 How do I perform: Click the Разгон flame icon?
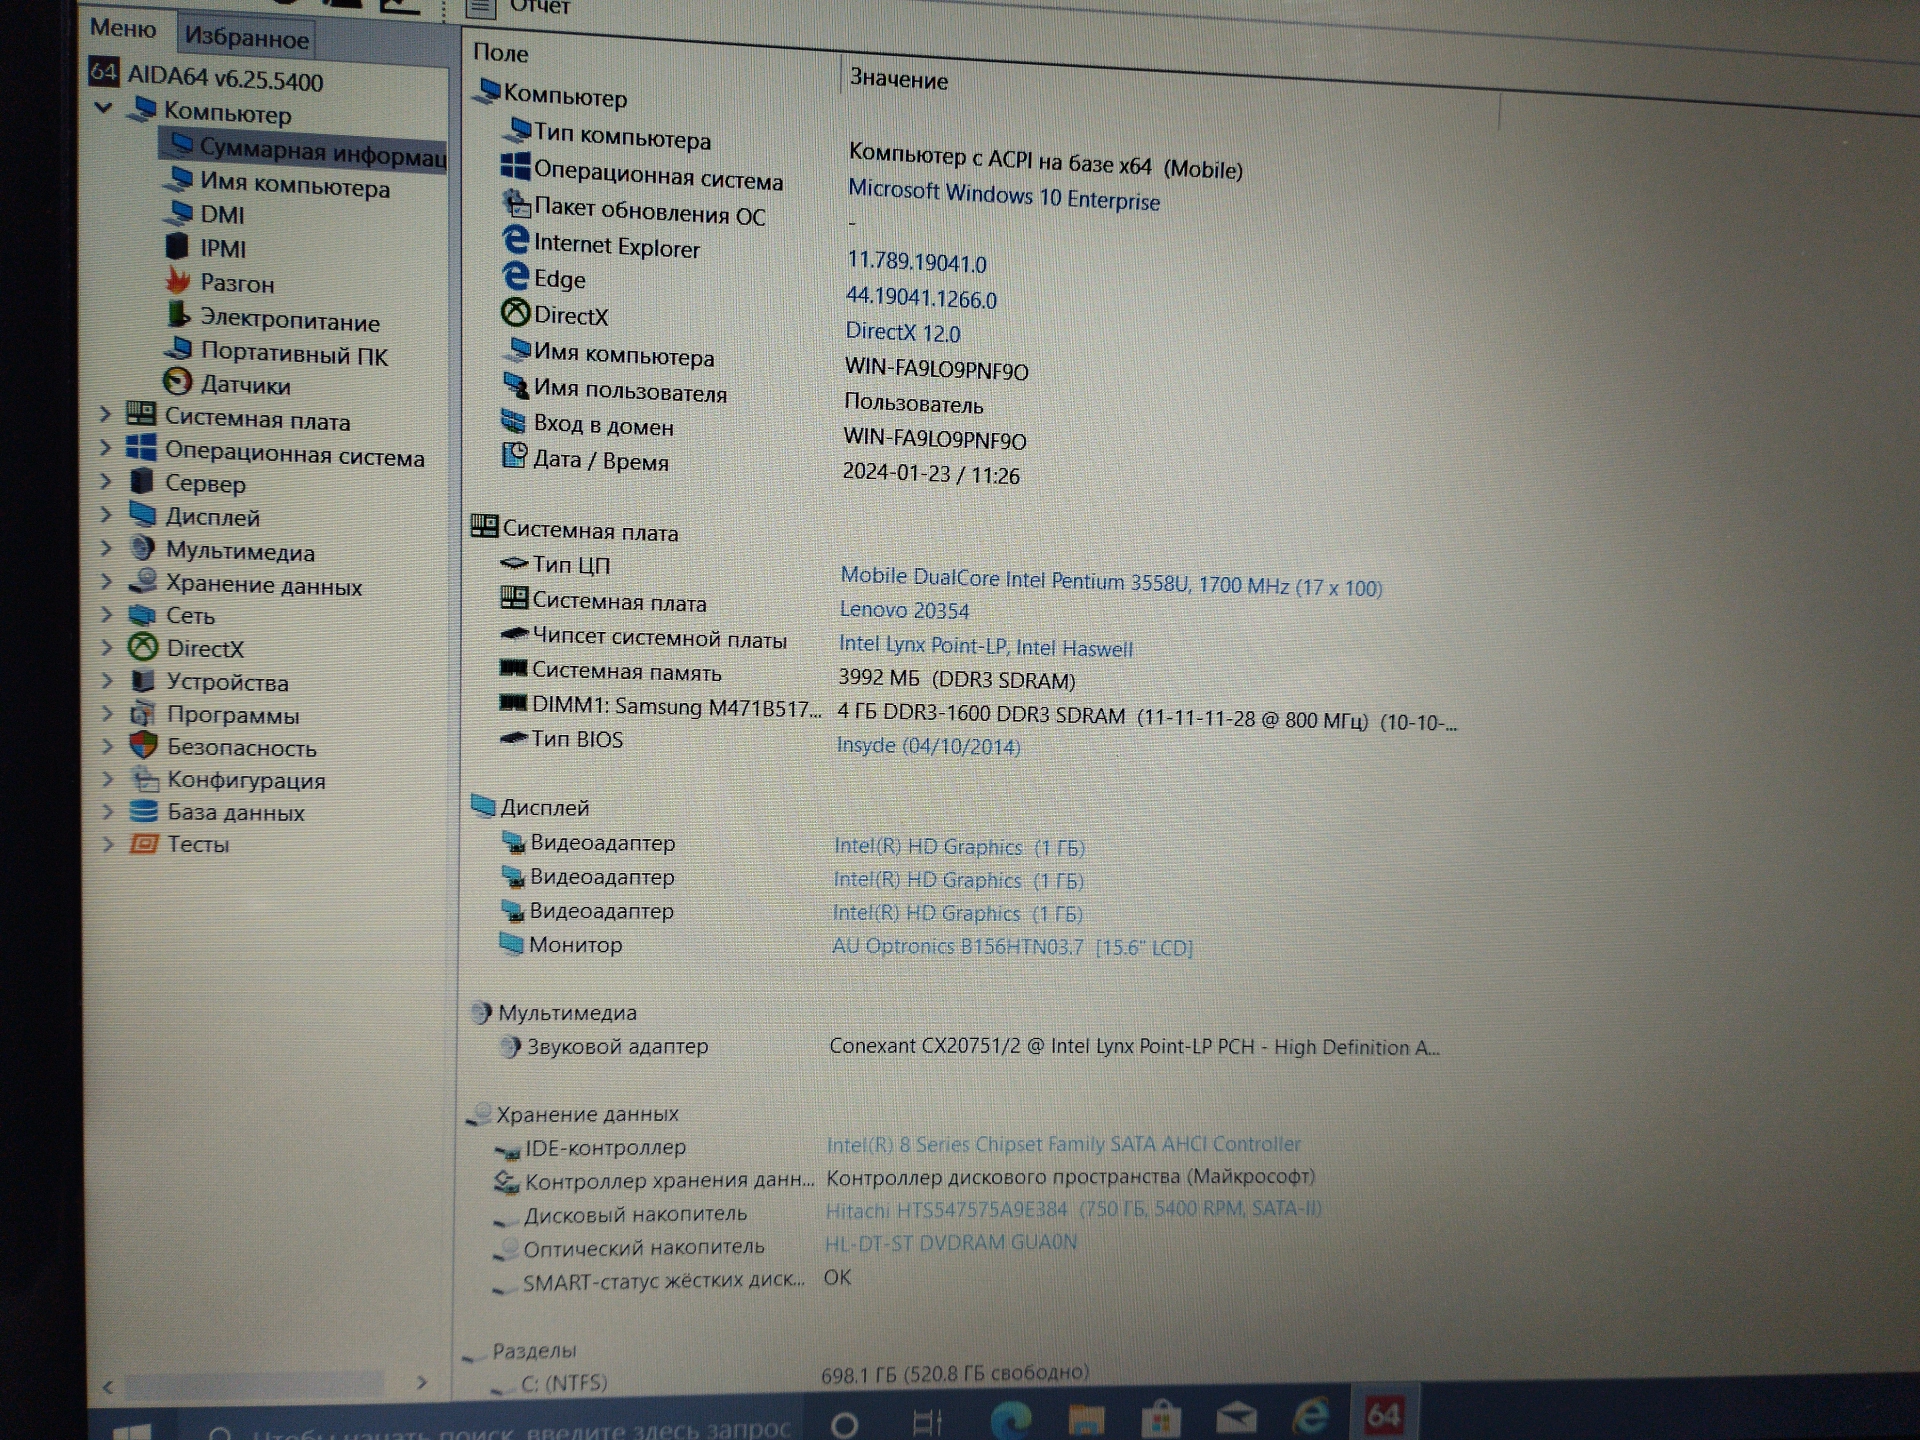[x=178, y=281]
